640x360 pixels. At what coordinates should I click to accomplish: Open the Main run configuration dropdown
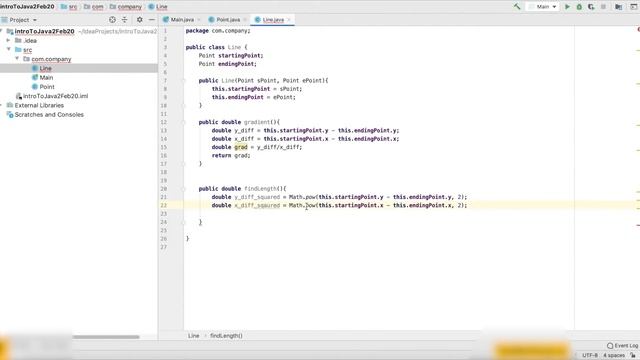[x=542, y=7]
